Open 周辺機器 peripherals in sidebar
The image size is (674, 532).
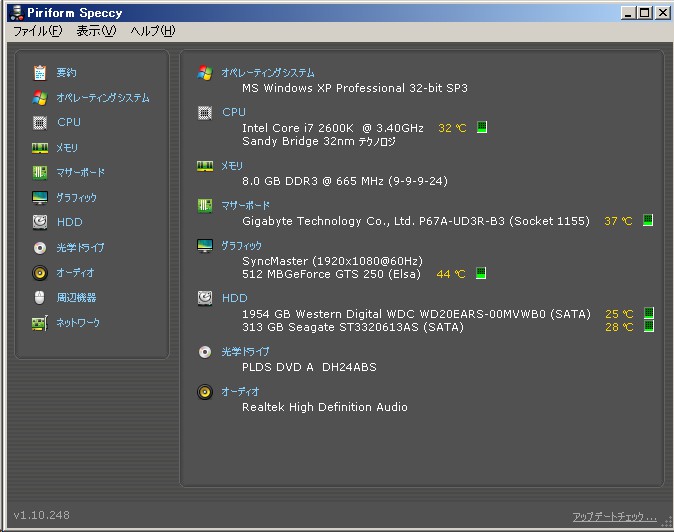pyautogui.click(x=77, y=297)
